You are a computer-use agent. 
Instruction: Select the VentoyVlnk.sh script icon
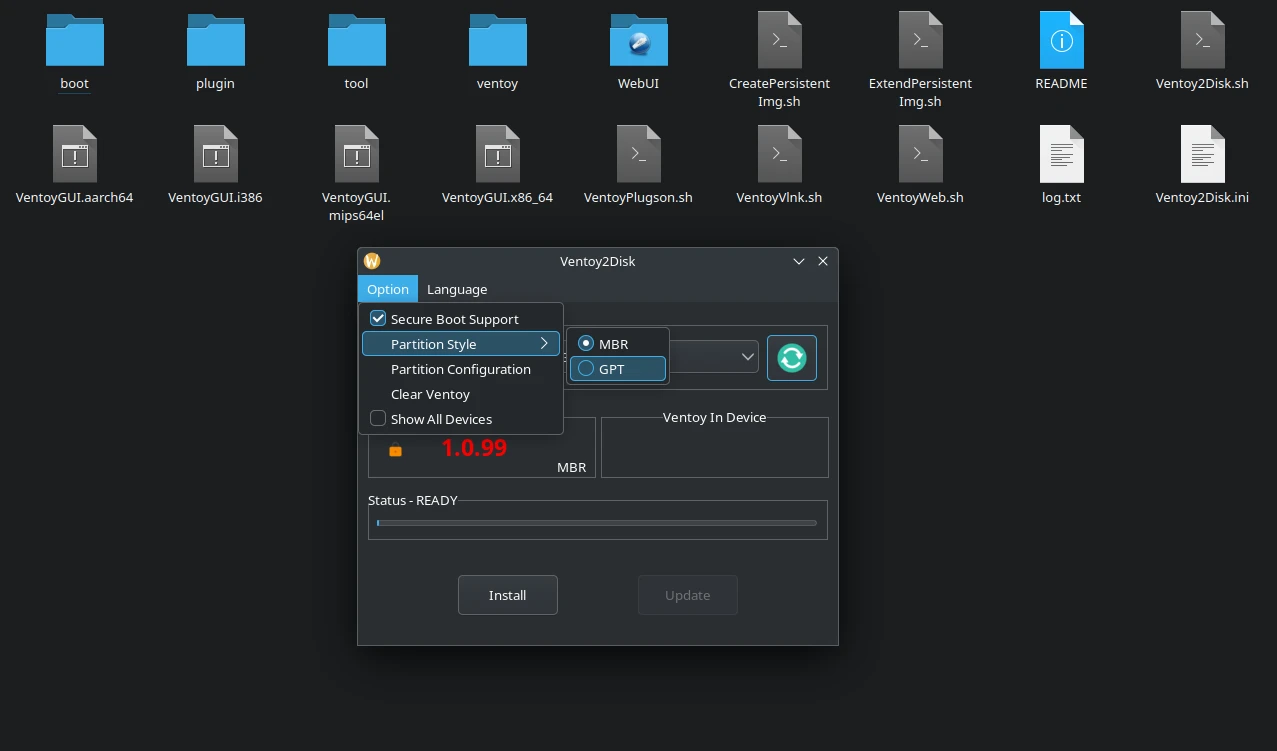[780, 154]
